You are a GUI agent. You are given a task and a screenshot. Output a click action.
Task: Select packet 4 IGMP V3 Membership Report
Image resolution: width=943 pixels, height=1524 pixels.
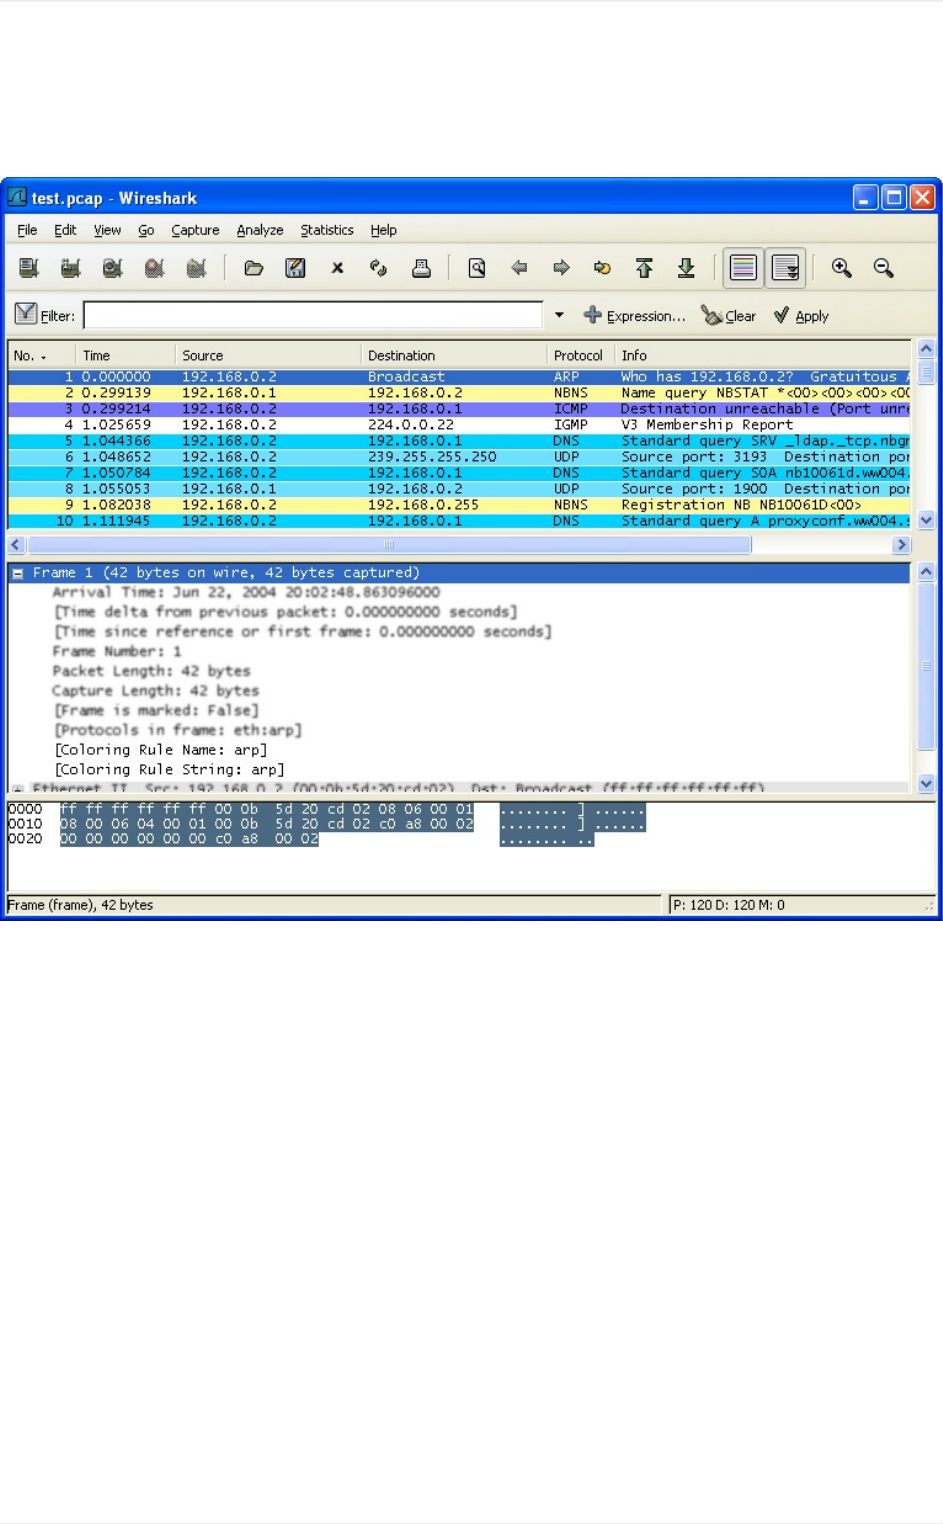(459, 425)
